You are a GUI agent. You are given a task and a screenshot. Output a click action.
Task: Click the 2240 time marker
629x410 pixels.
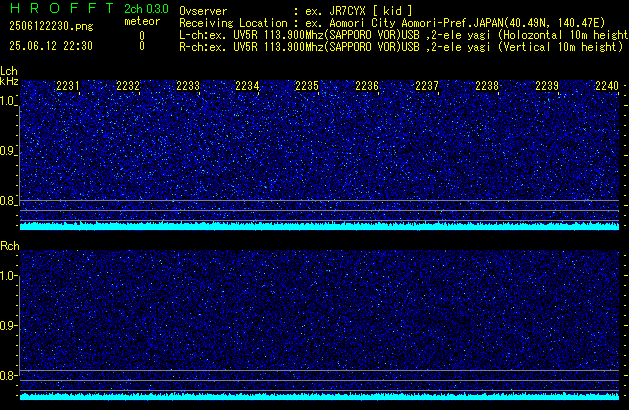coord(607,86)
